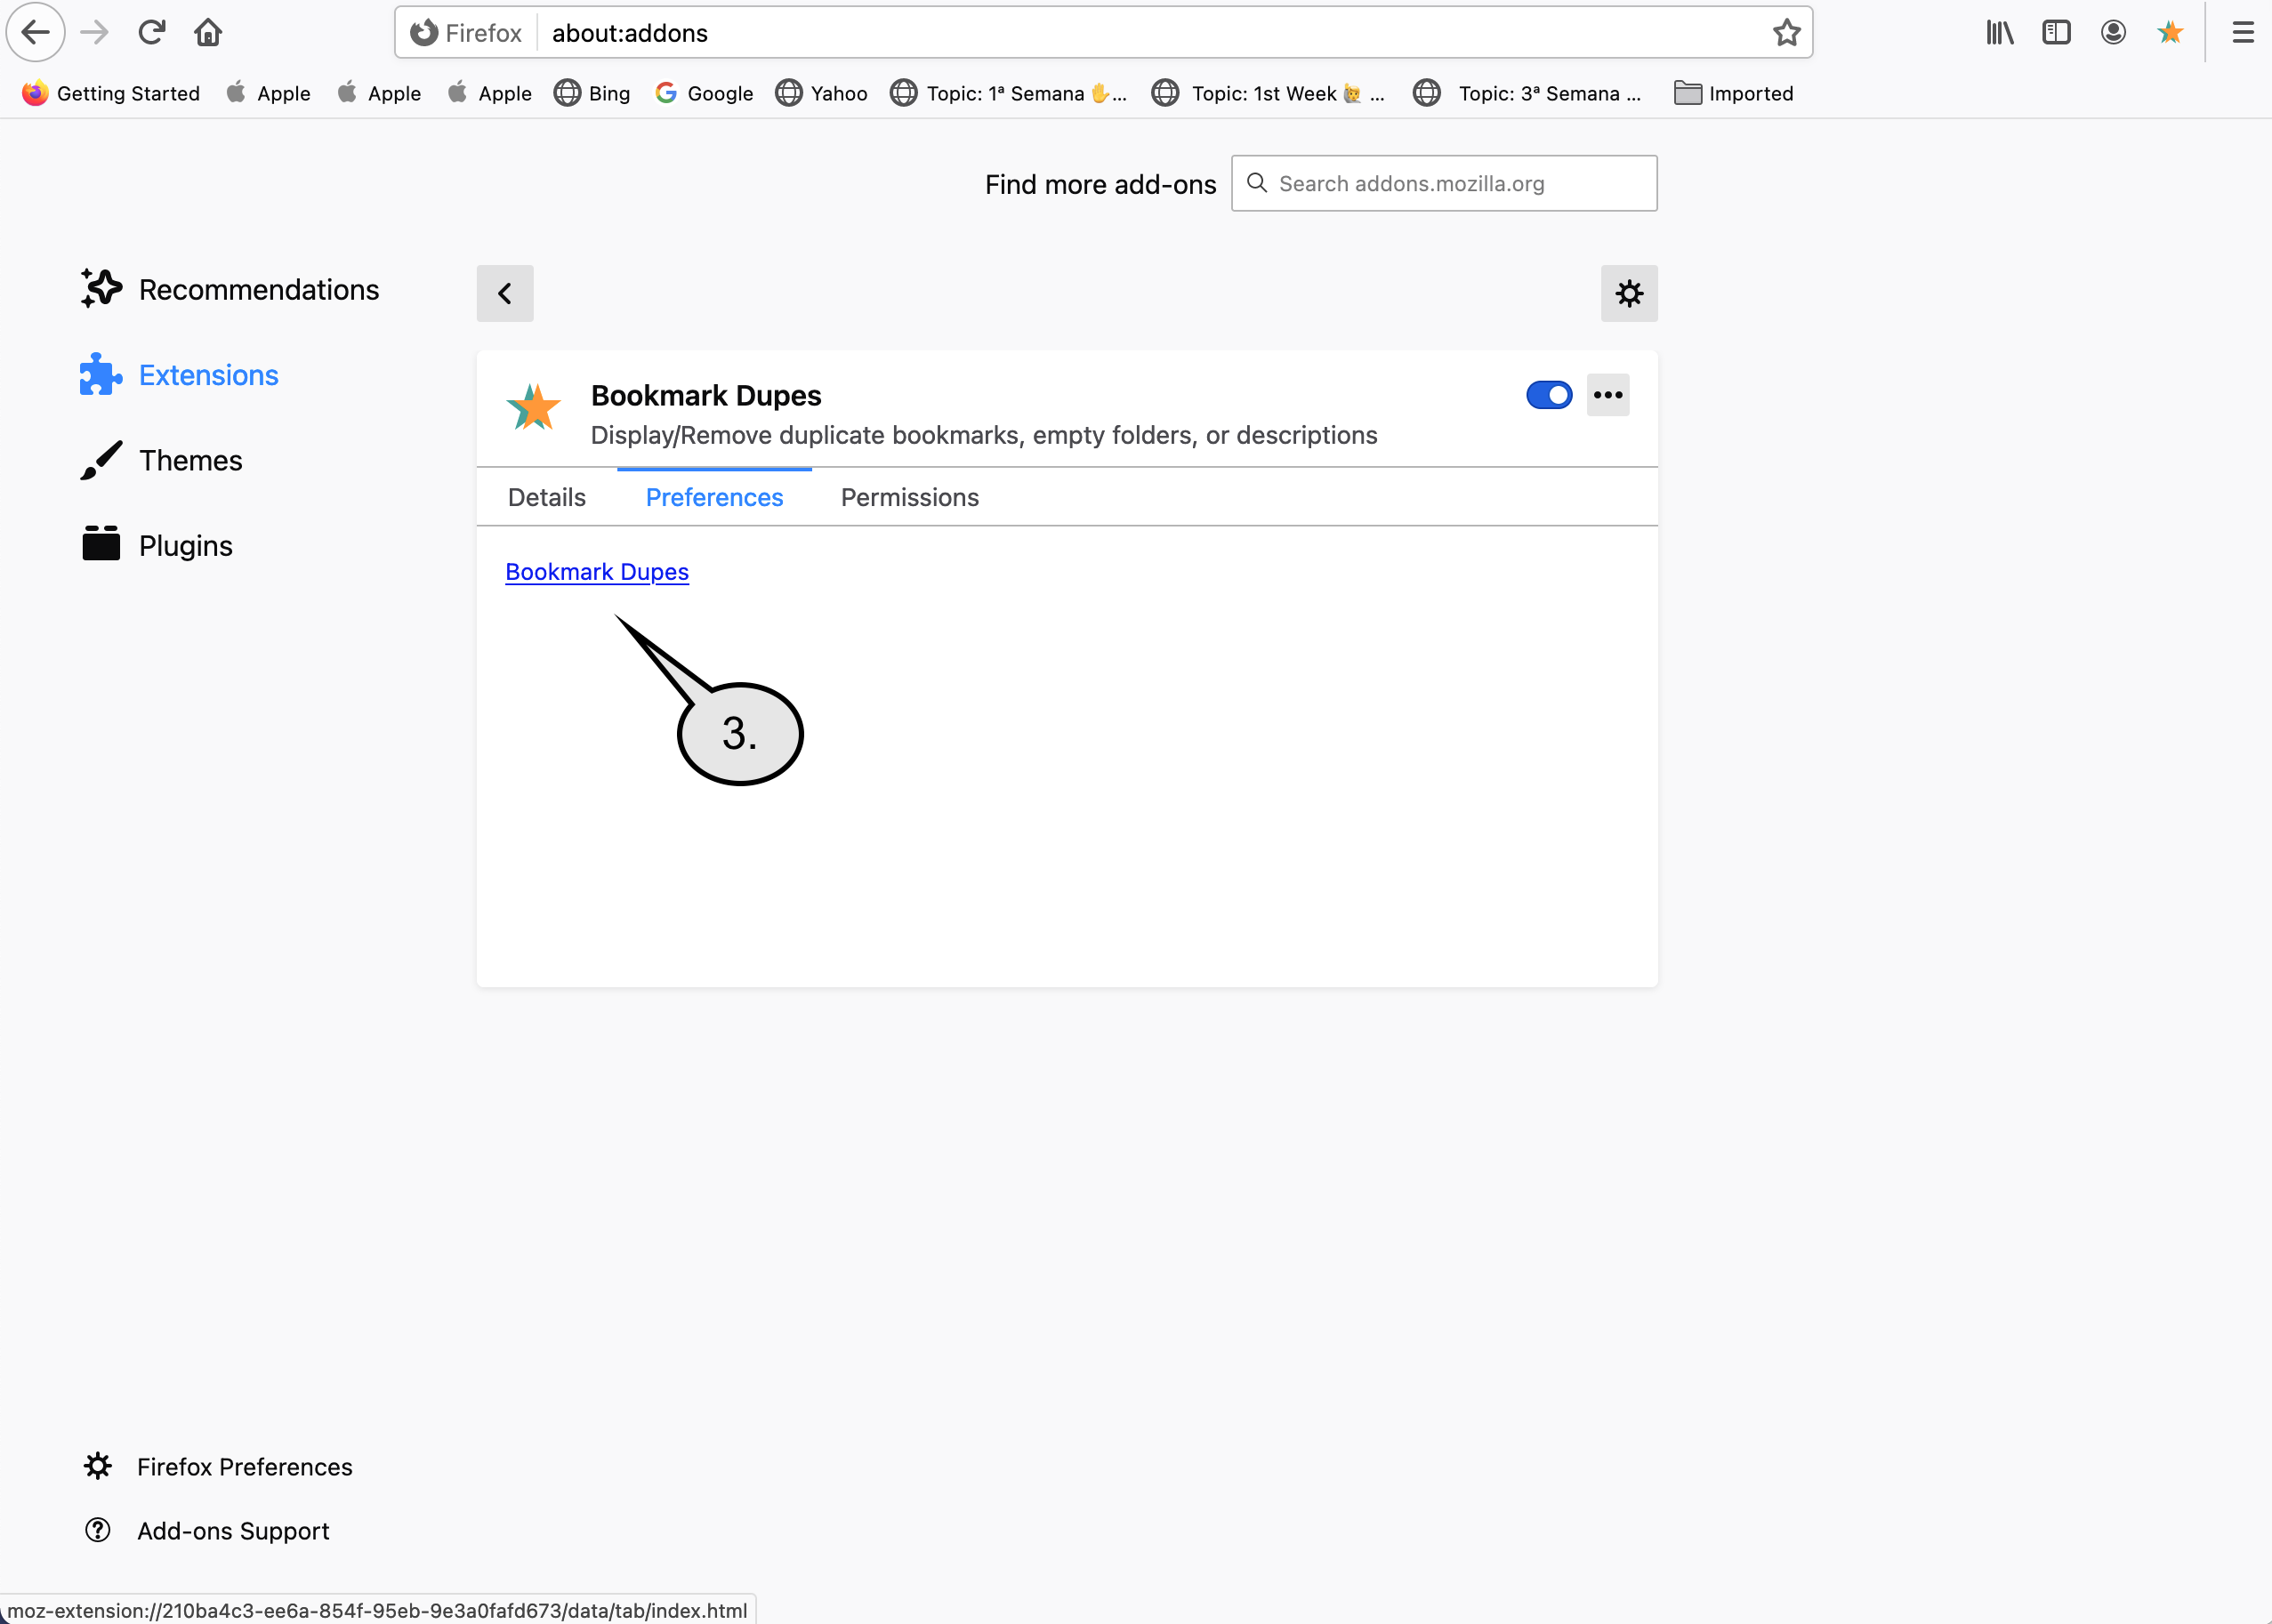The width and height of the screenshot is (2272, 1624).
Task: Open the hamburger application menu
Action: (x=2243, y=33)
